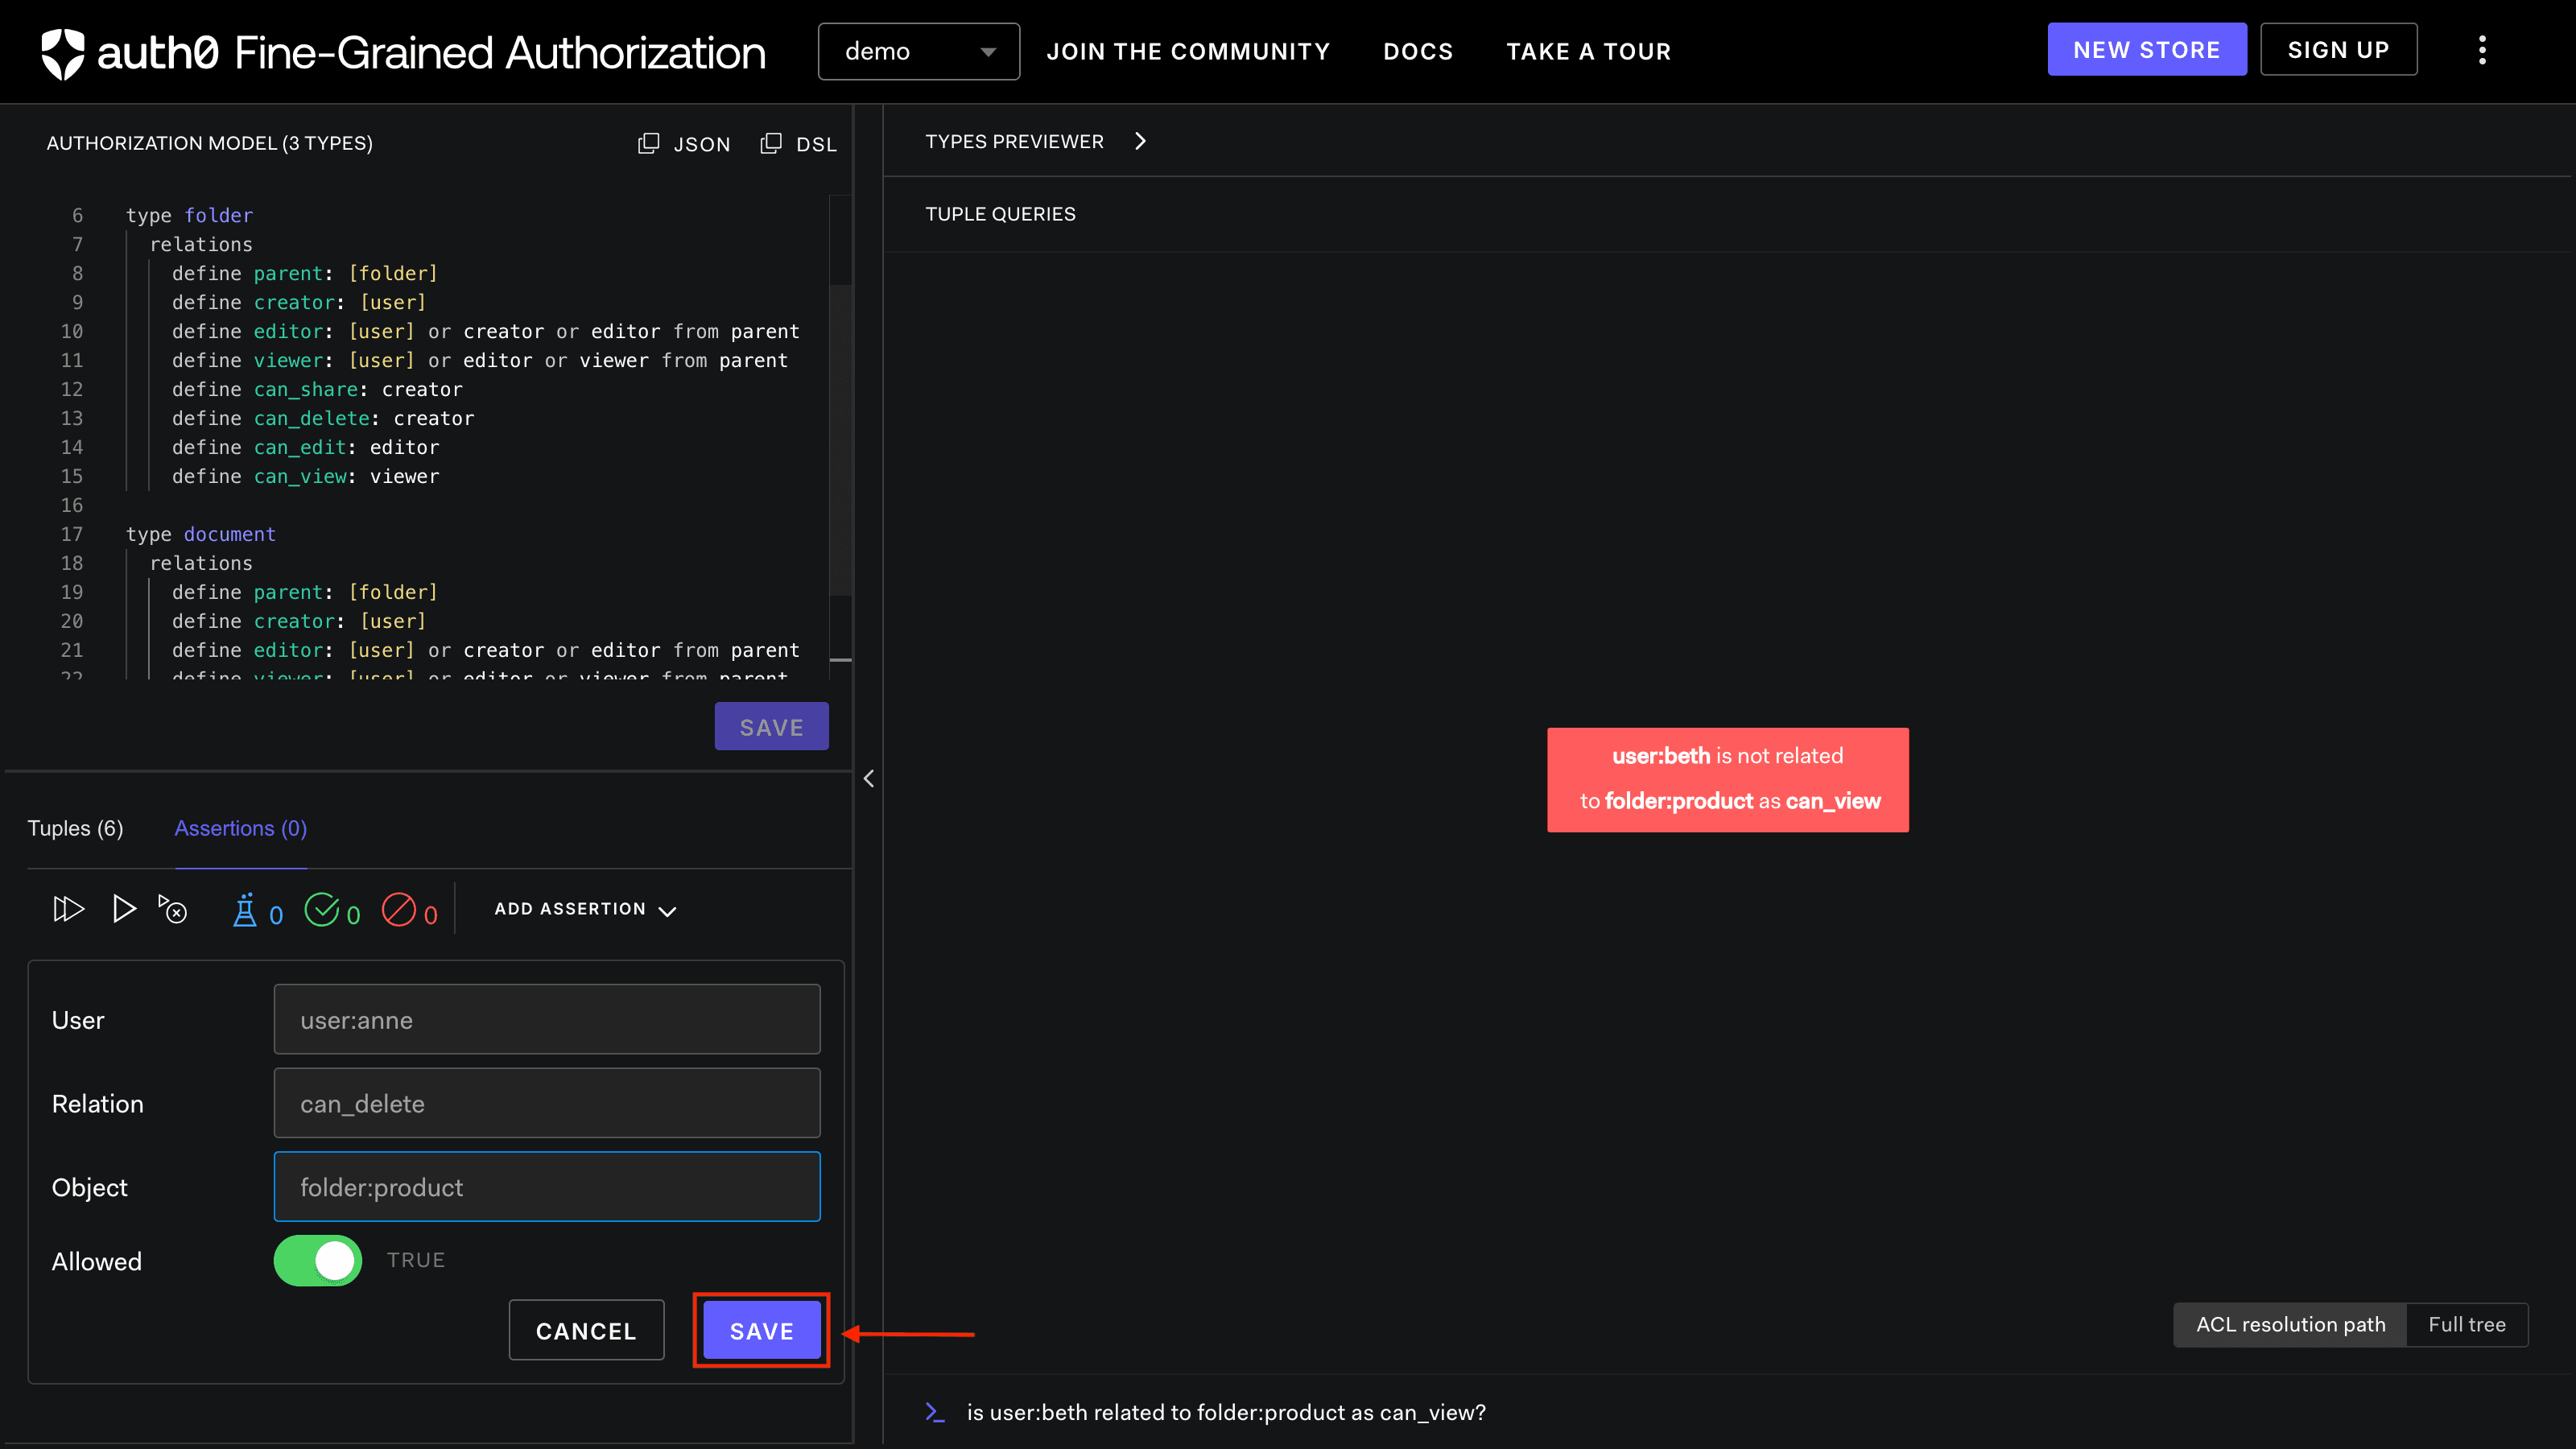Image resolution: width=2576 pixels, height=1449 pixels.
Task: Select Full tree view
Action: (2467, 1324)
